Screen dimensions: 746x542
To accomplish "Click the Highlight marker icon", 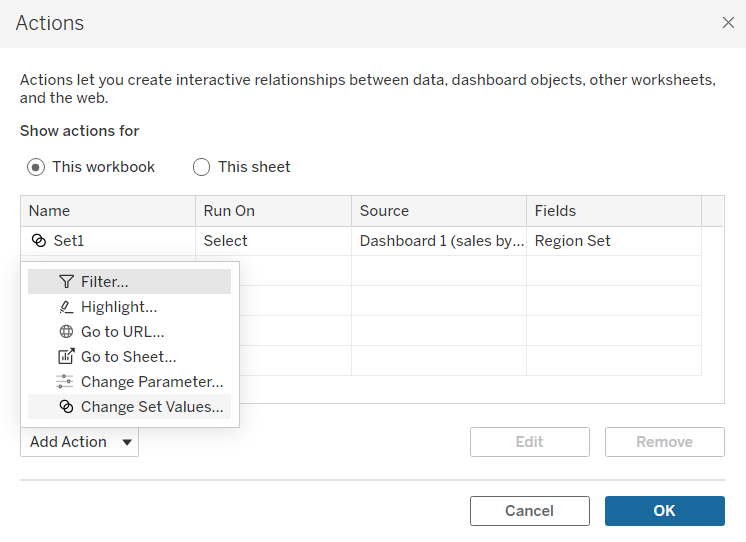I will 66,307.
